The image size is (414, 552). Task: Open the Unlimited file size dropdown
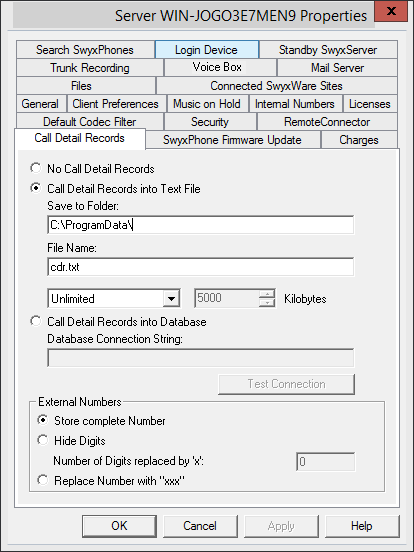tap(171, 299)
